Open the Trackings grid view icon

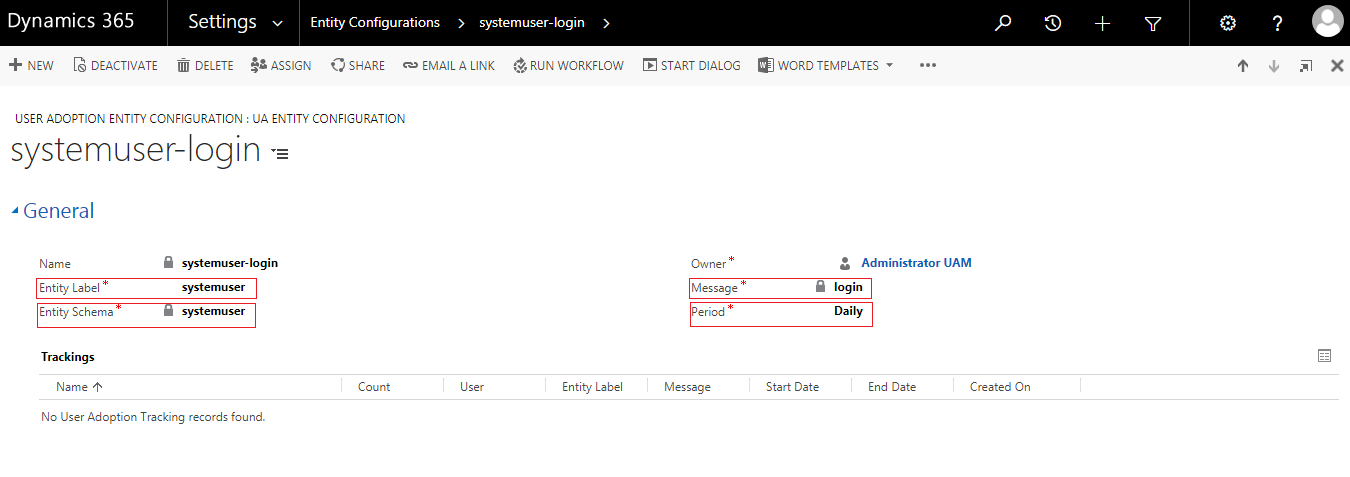(x=1325, y=356)
